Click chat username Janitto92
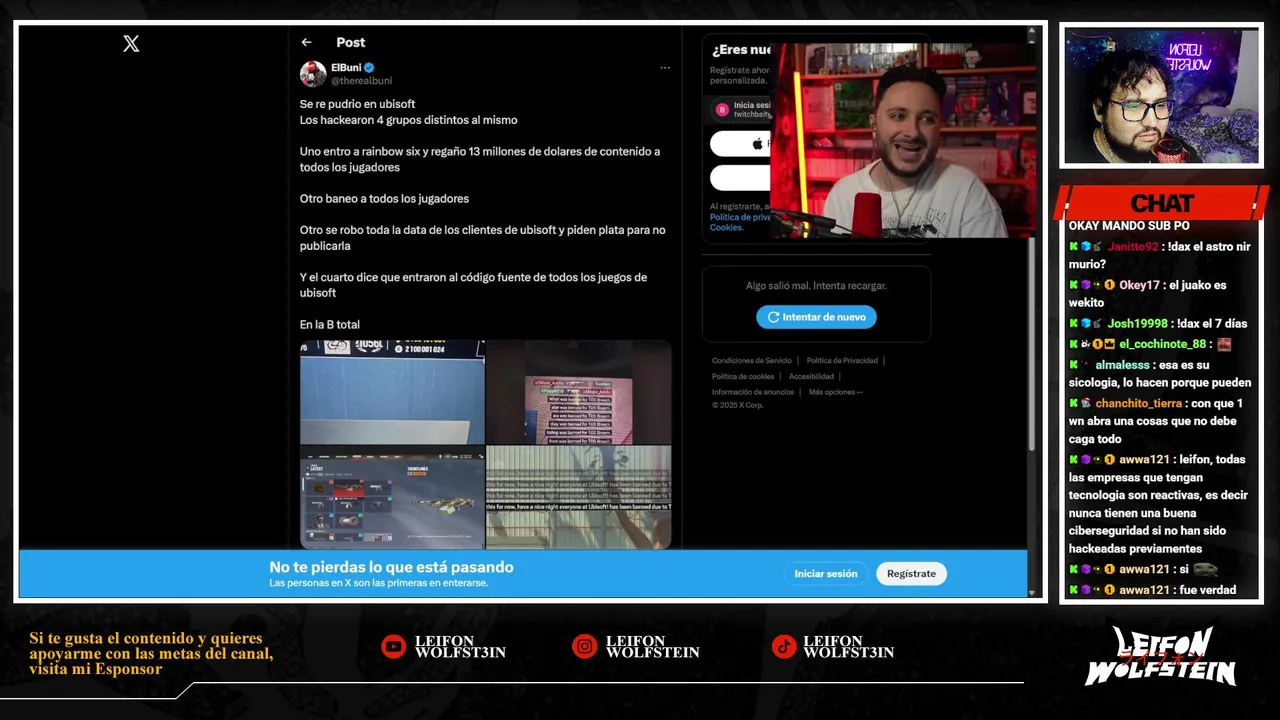1280x720 pixels. tap(1133, 247)
